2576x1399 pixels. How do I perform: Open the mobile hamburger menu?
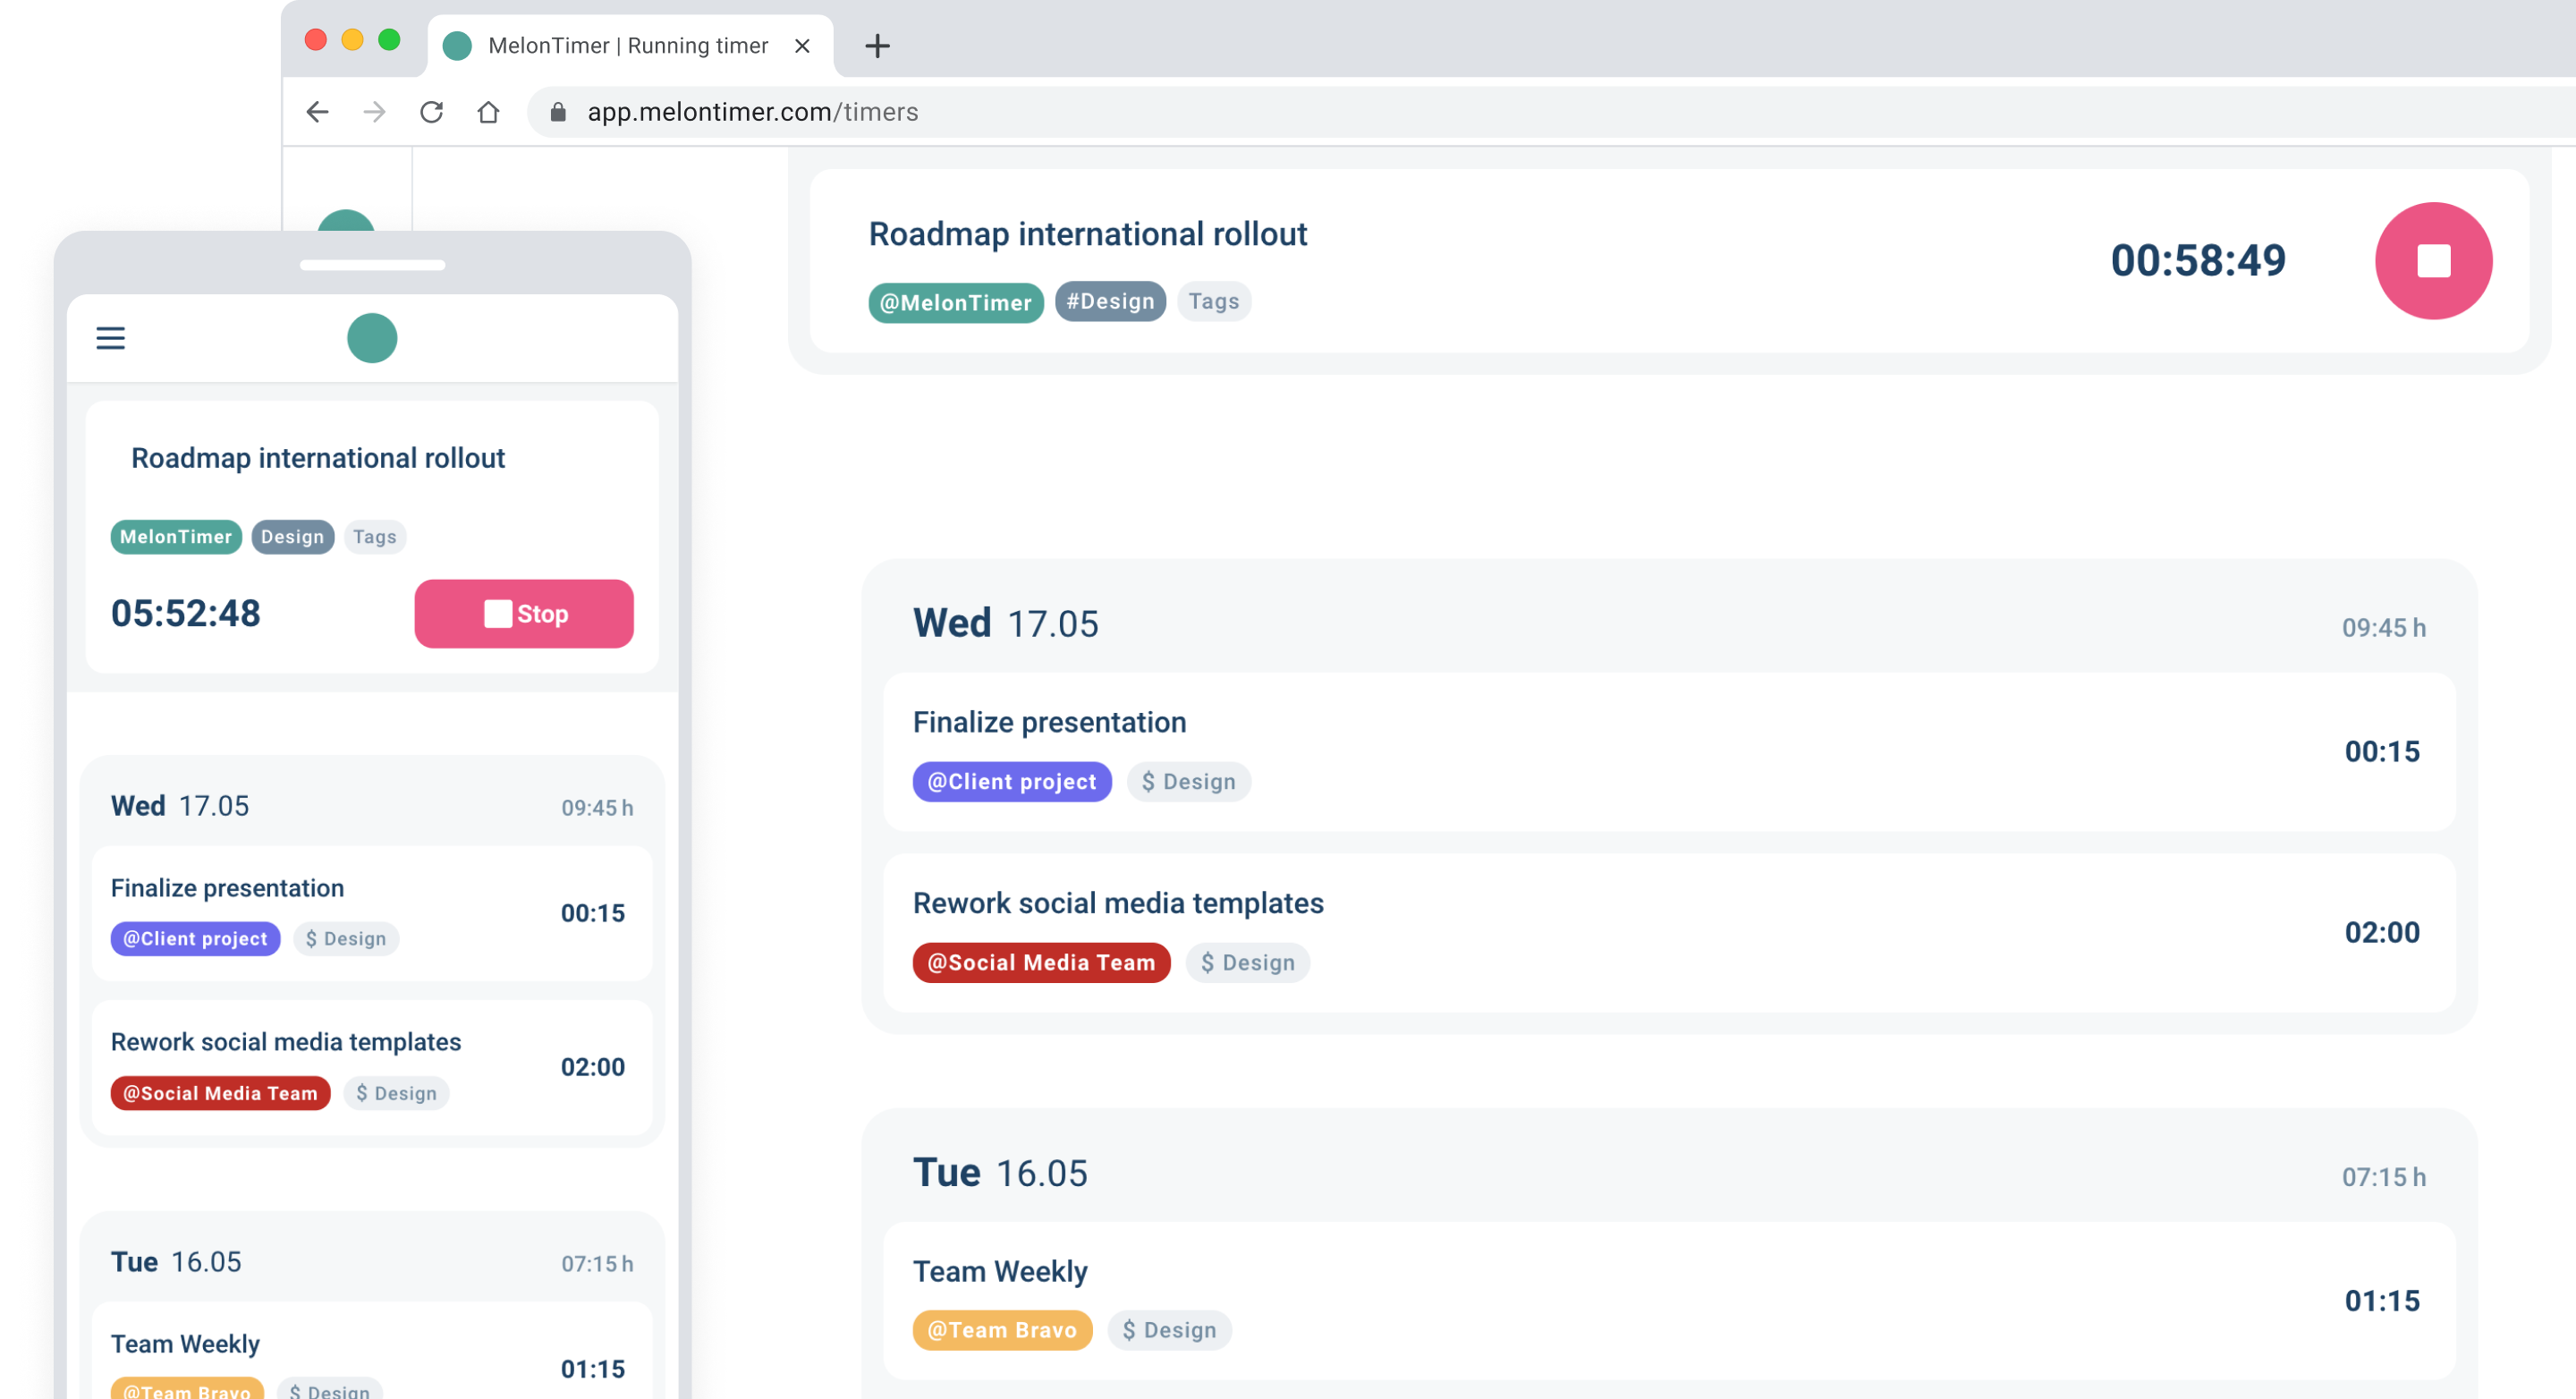(x=110, y=338)
